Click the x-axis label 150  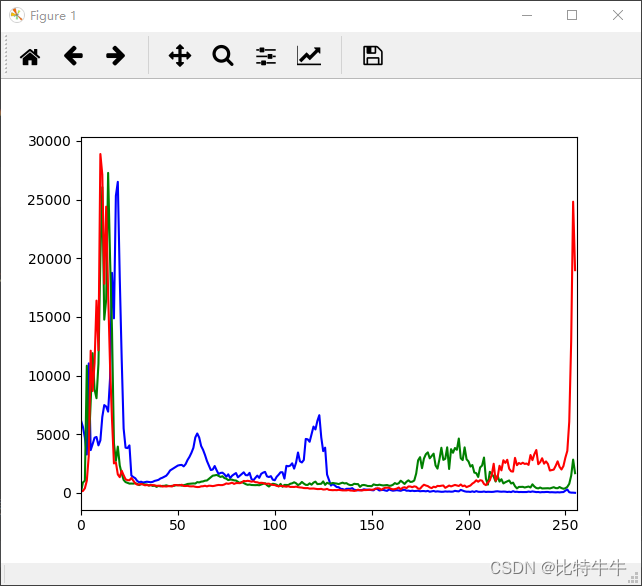[372, 525]
